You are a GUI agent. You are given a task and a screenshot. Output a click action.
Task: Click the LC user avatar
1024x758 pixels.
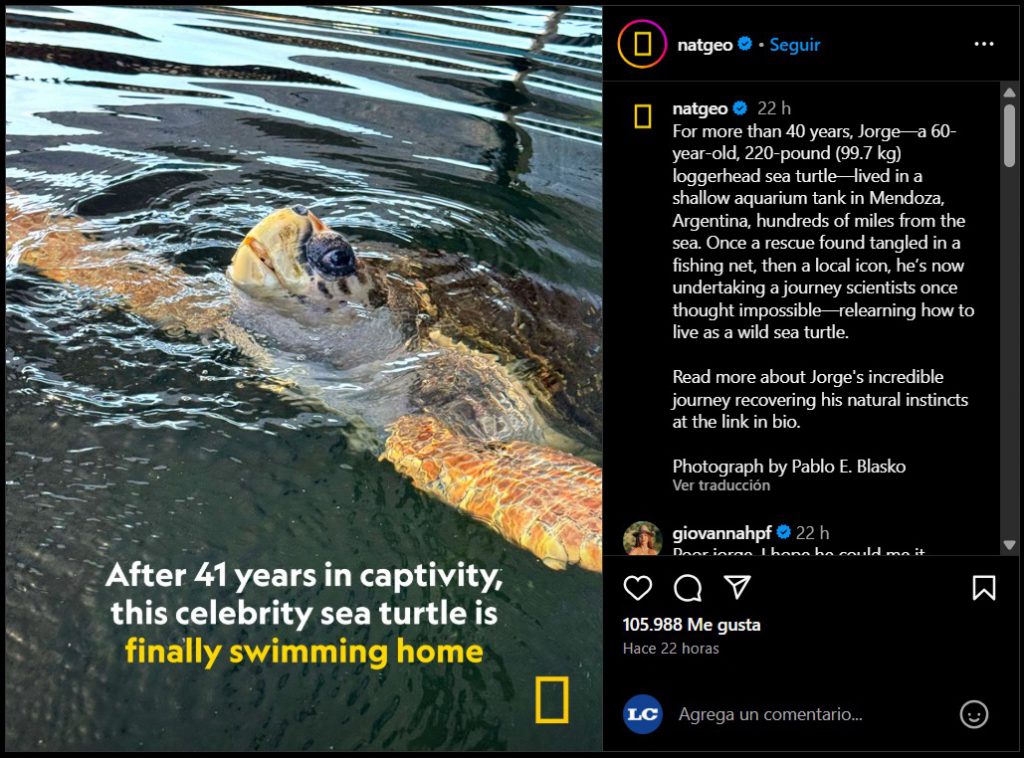click(643, 714)
